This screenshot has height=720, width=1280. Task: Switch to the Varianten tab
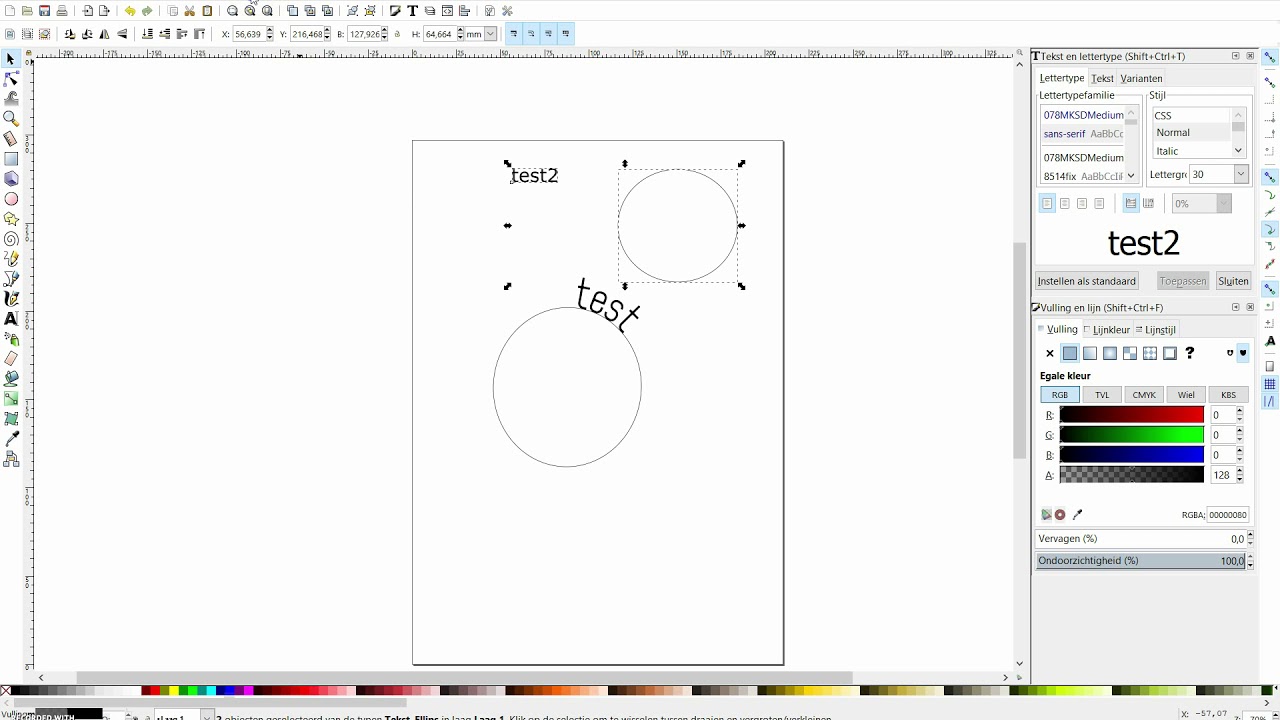tap(1141, 78)
